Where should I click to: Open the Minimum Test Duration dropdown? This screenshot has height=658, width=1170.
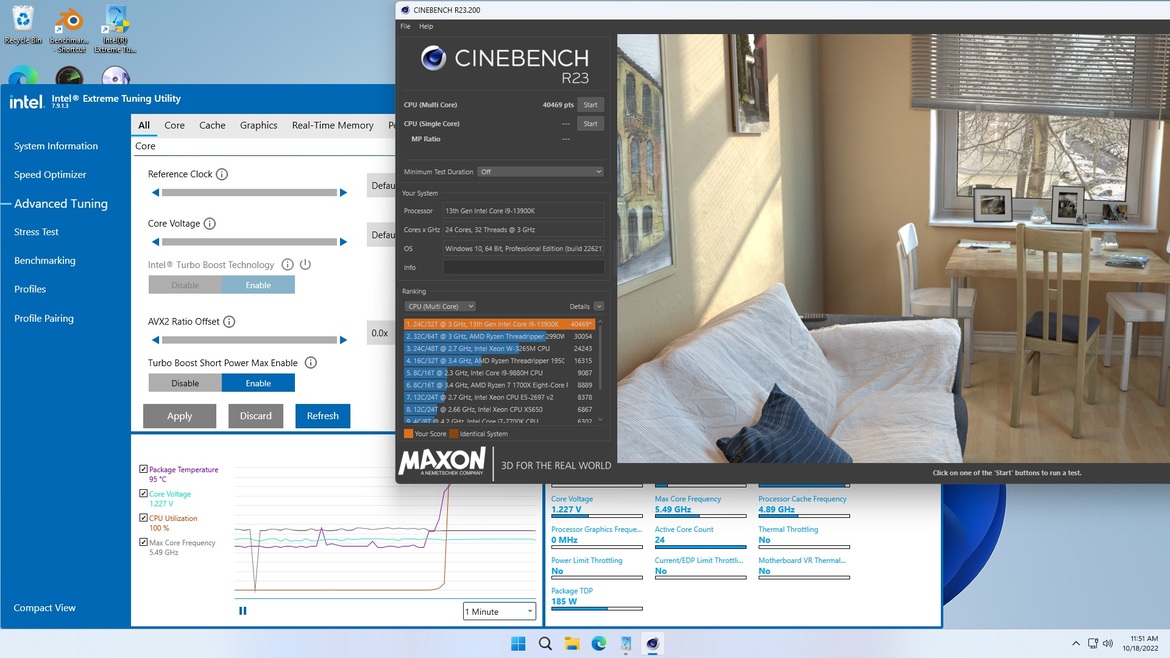coord(540,172)
